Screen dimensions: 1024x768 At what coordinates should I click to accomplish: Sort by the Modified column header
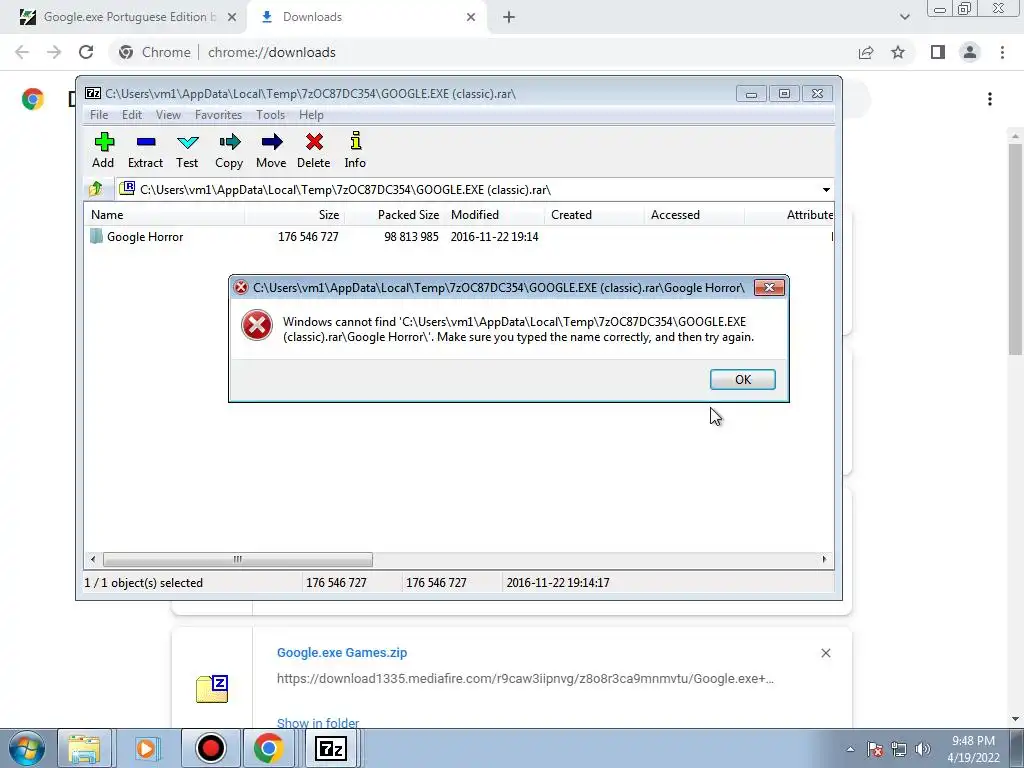[494, 215]
